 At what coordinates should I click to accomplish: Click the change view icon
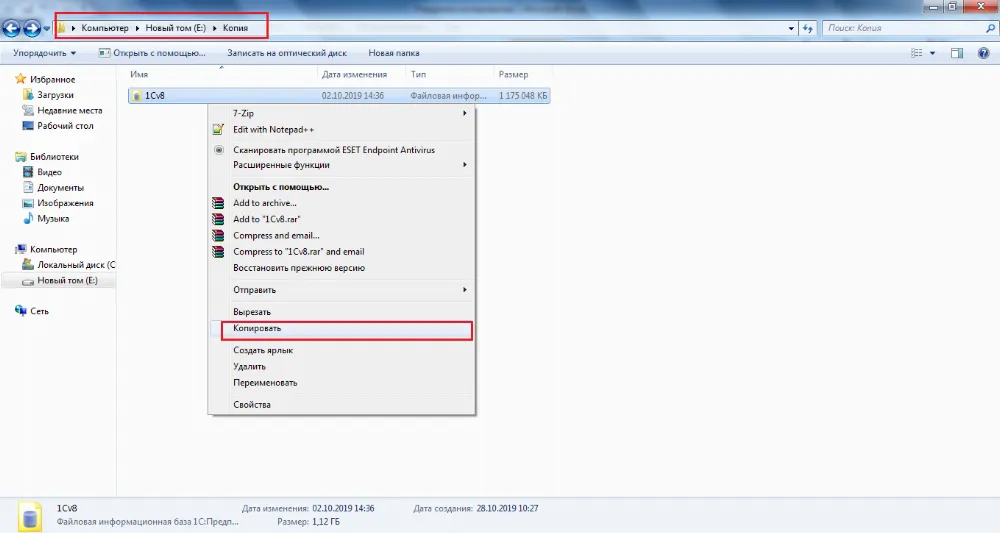pyautogui.click(x=916, y=53)
